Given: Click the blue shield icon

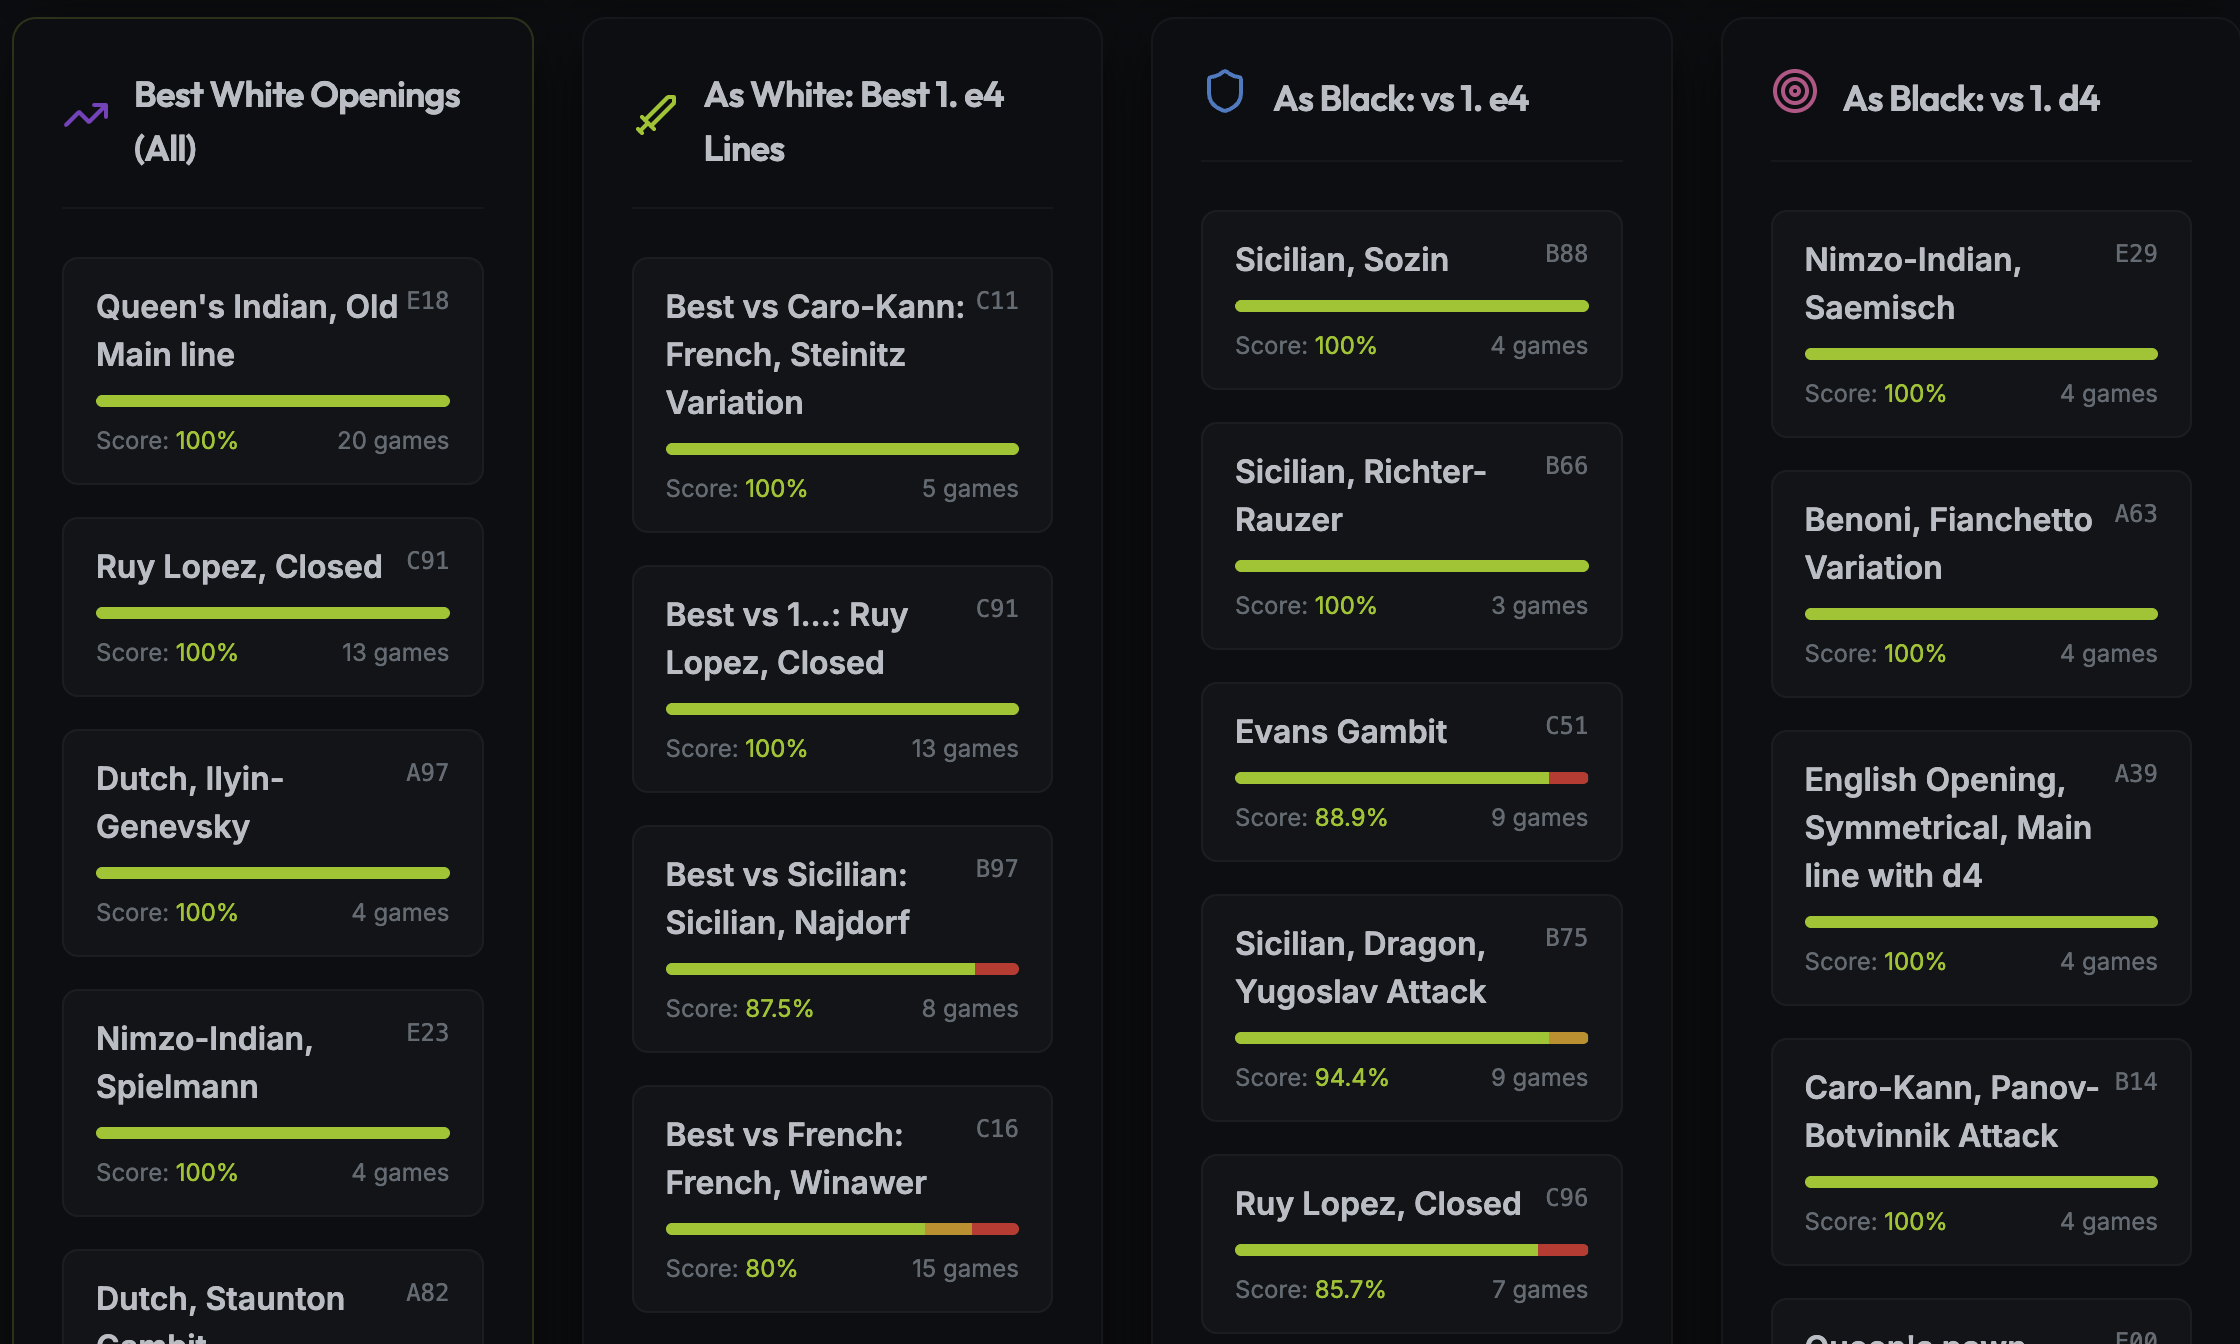Looking at the screenshot, I should click(1224, 92).
